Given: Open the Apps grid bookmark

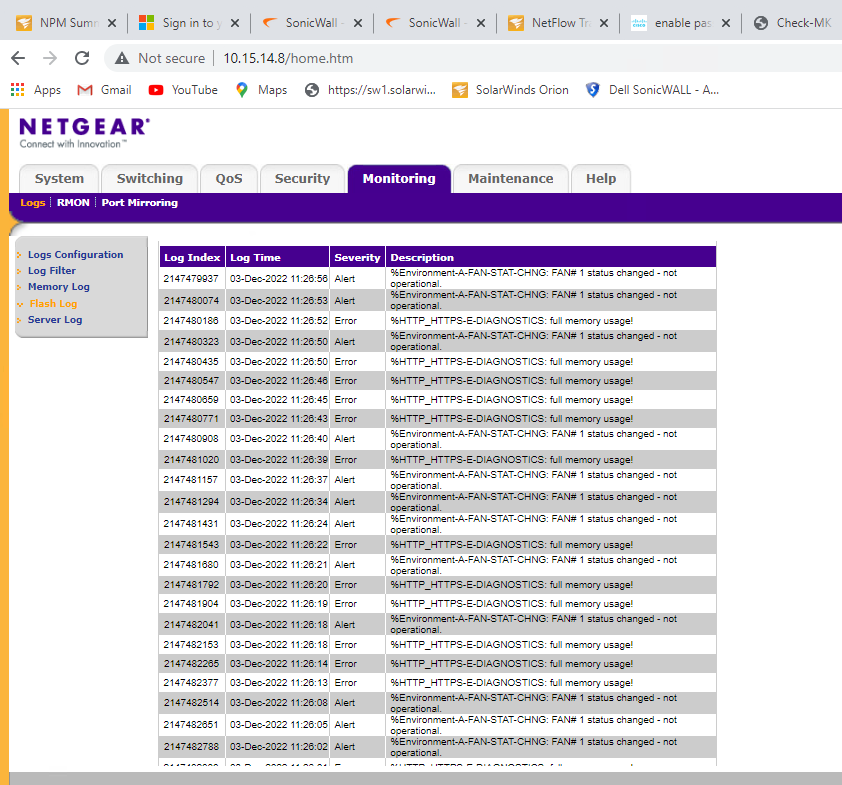Looking at the screenshot, I should [36, 90].
